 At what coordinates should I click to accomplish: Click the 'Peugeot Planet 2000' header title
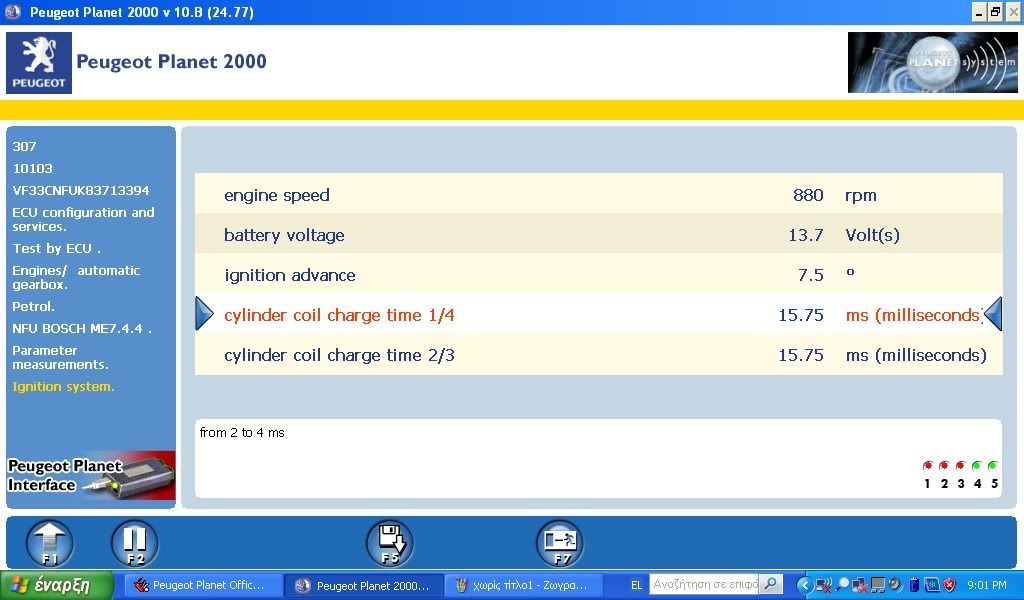[171, 61]
